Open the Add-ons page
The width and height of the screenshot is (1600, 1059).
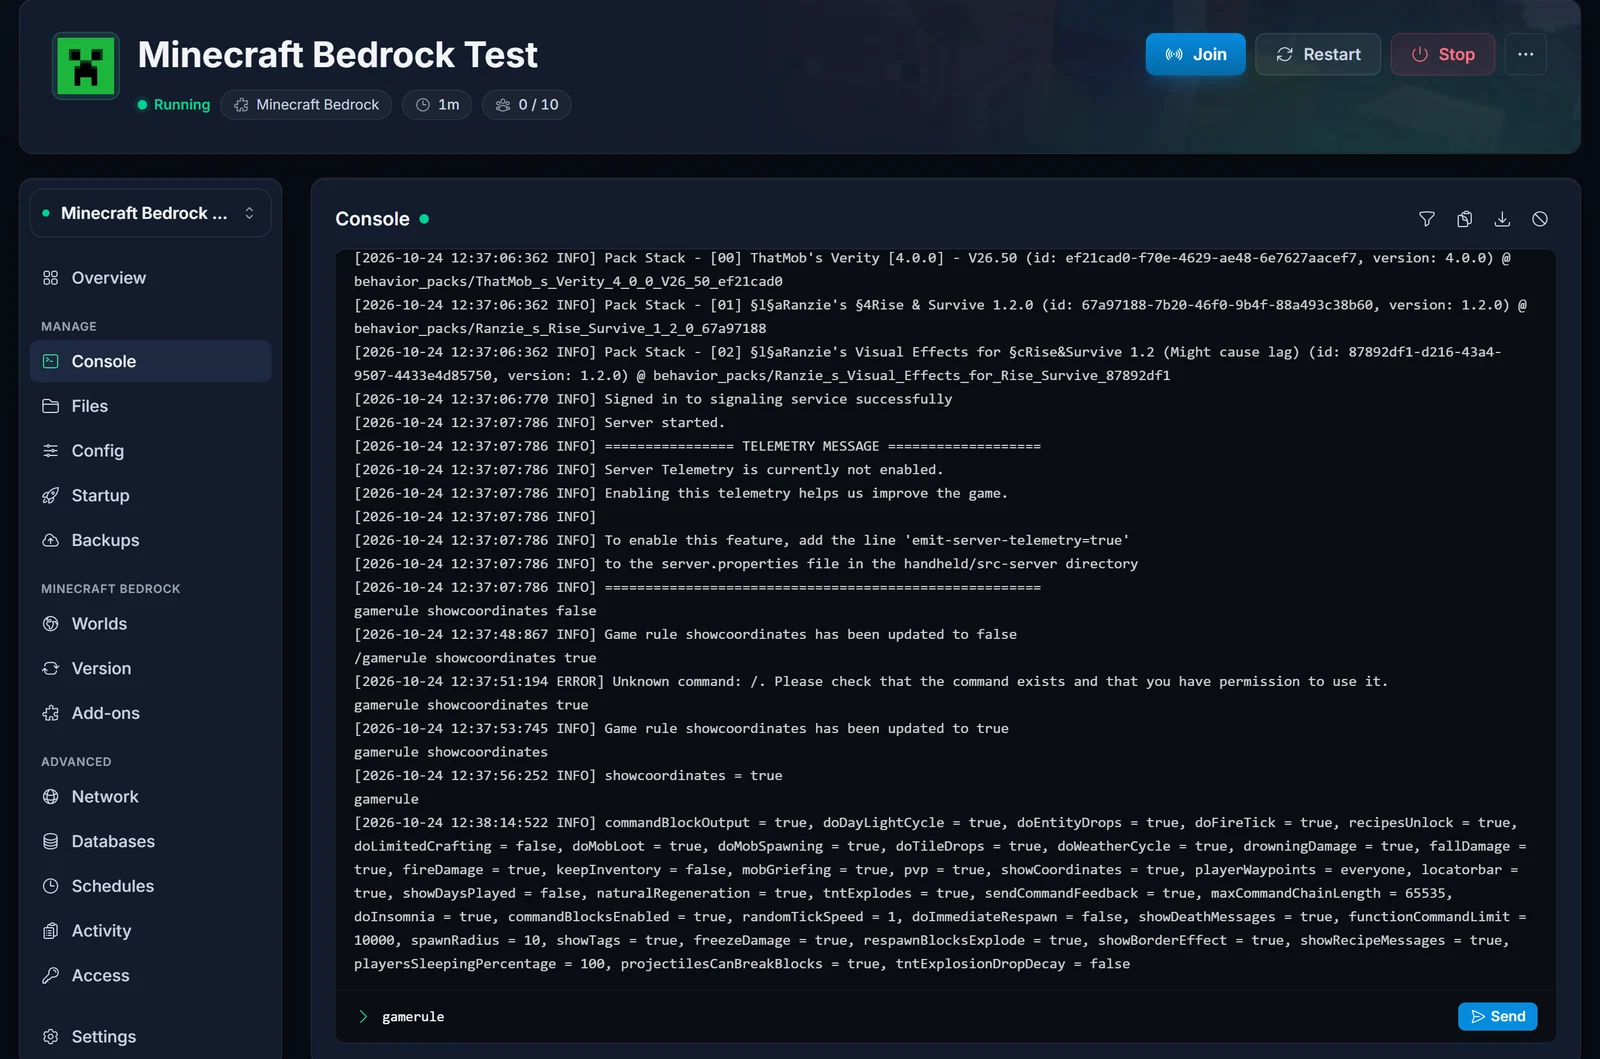click(x=150, y=713)
